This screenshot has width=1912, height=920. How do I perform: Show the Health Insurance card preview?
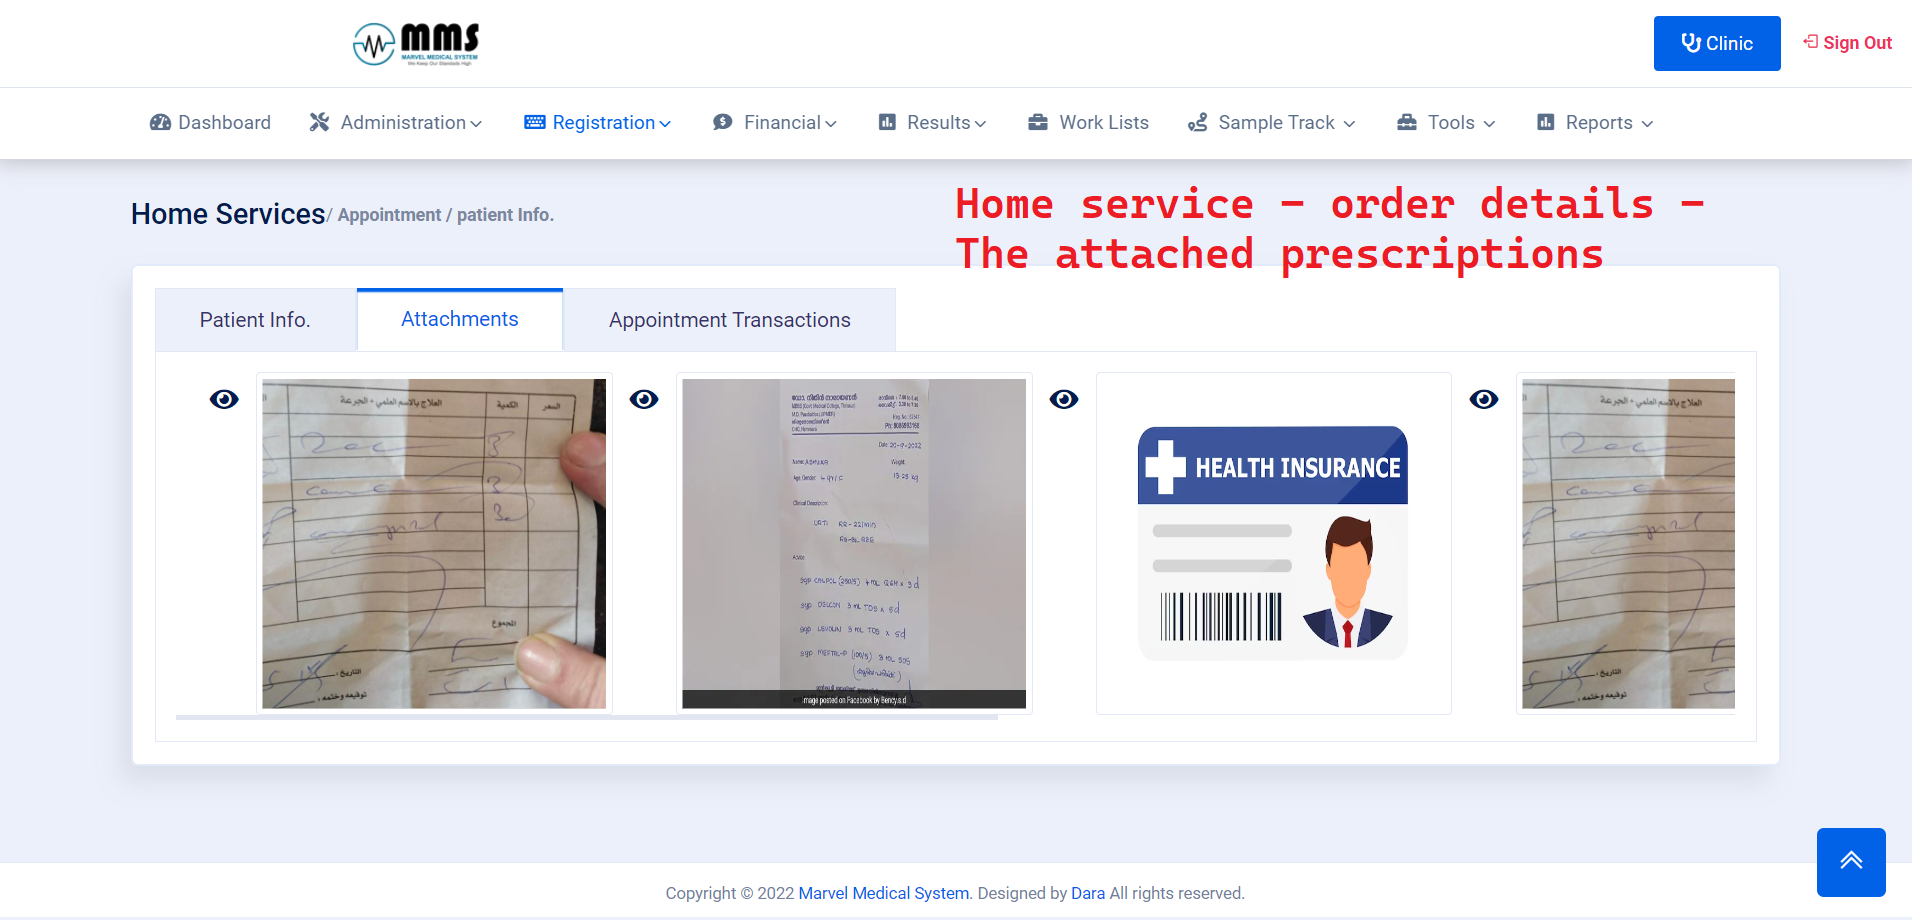pos(1064,399)
